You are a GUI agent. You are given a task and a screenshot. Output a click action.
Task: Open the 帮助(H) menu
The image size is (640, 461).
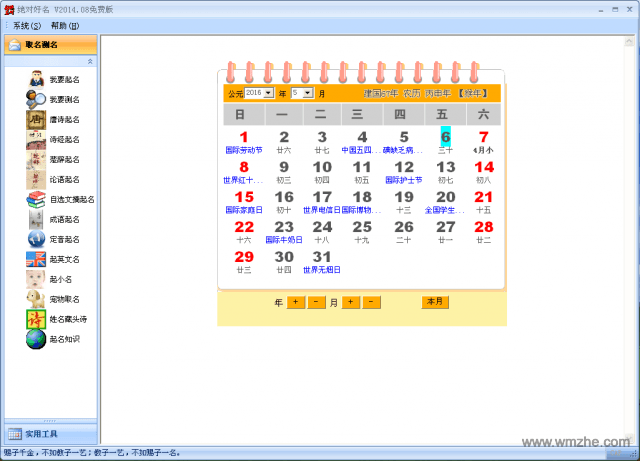(65, 25)
